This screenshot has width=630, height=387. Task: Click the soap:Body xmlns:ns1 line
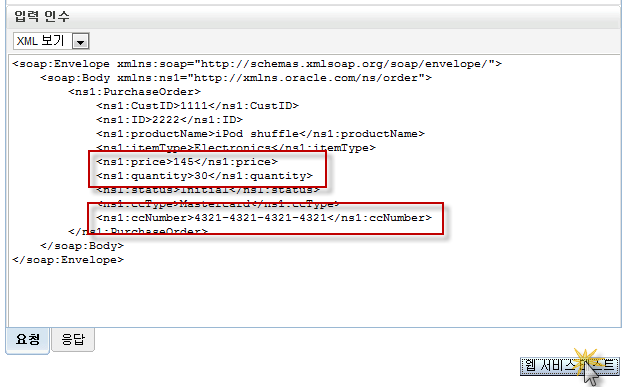236,78
